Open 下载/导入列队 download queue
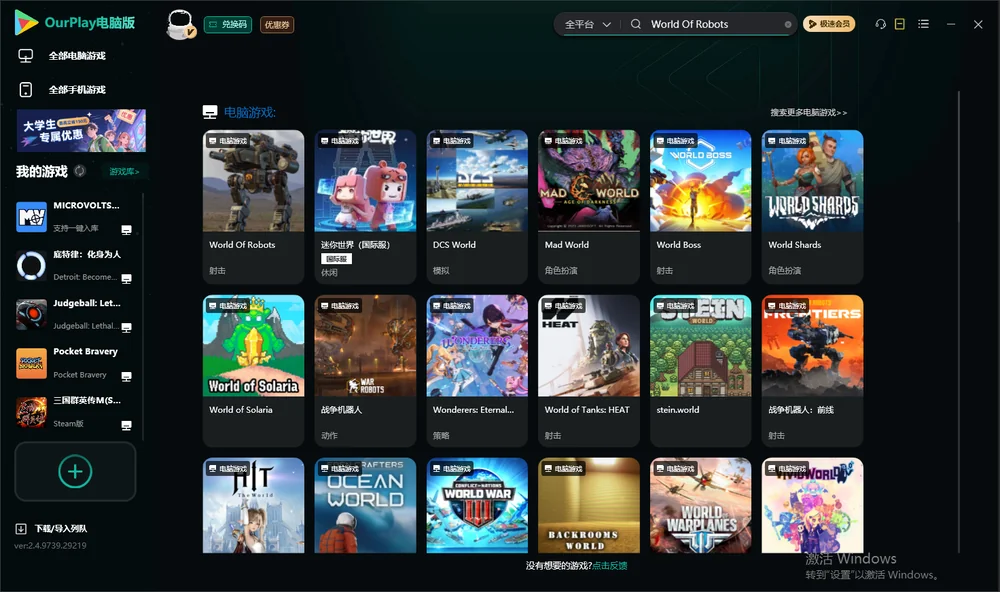 (61, 528)
